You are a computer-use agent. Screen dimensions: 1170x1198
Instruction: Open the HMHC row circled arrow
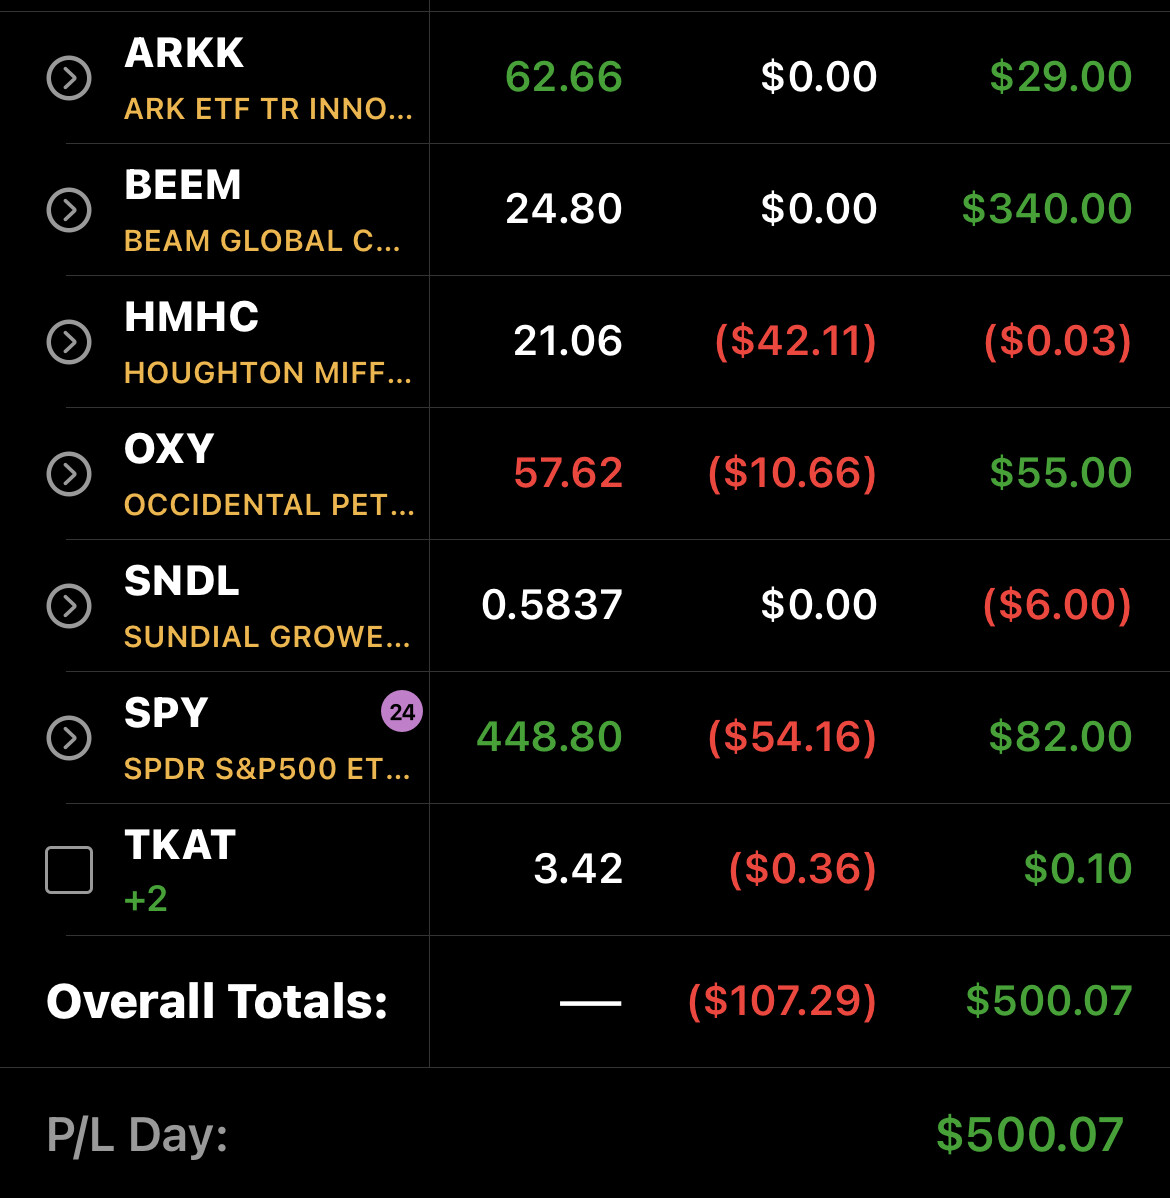coord(69,342)
